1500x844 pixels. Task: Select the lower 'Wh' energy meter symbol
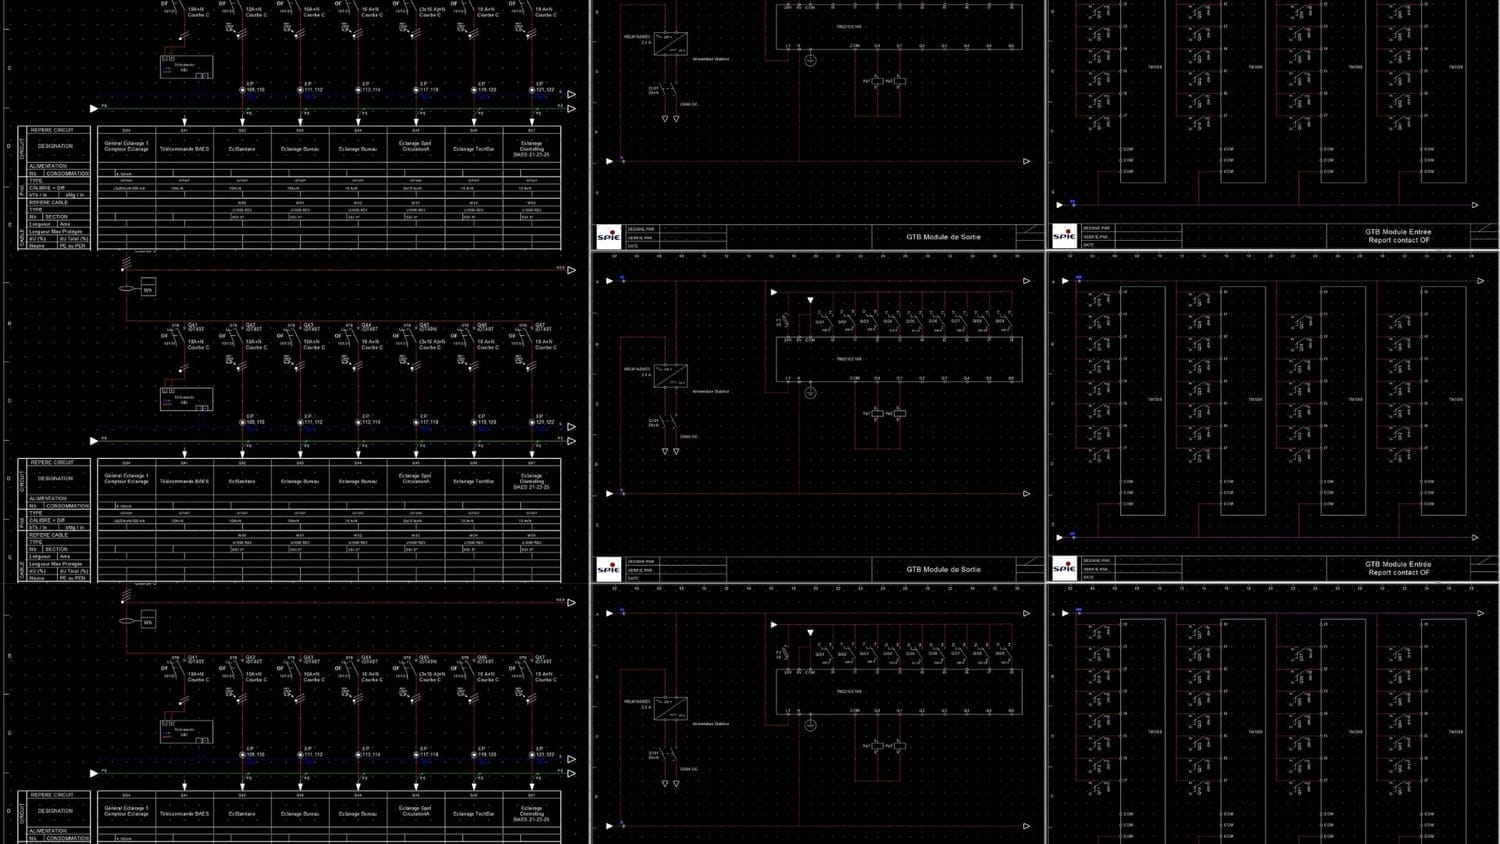[148, 621]
